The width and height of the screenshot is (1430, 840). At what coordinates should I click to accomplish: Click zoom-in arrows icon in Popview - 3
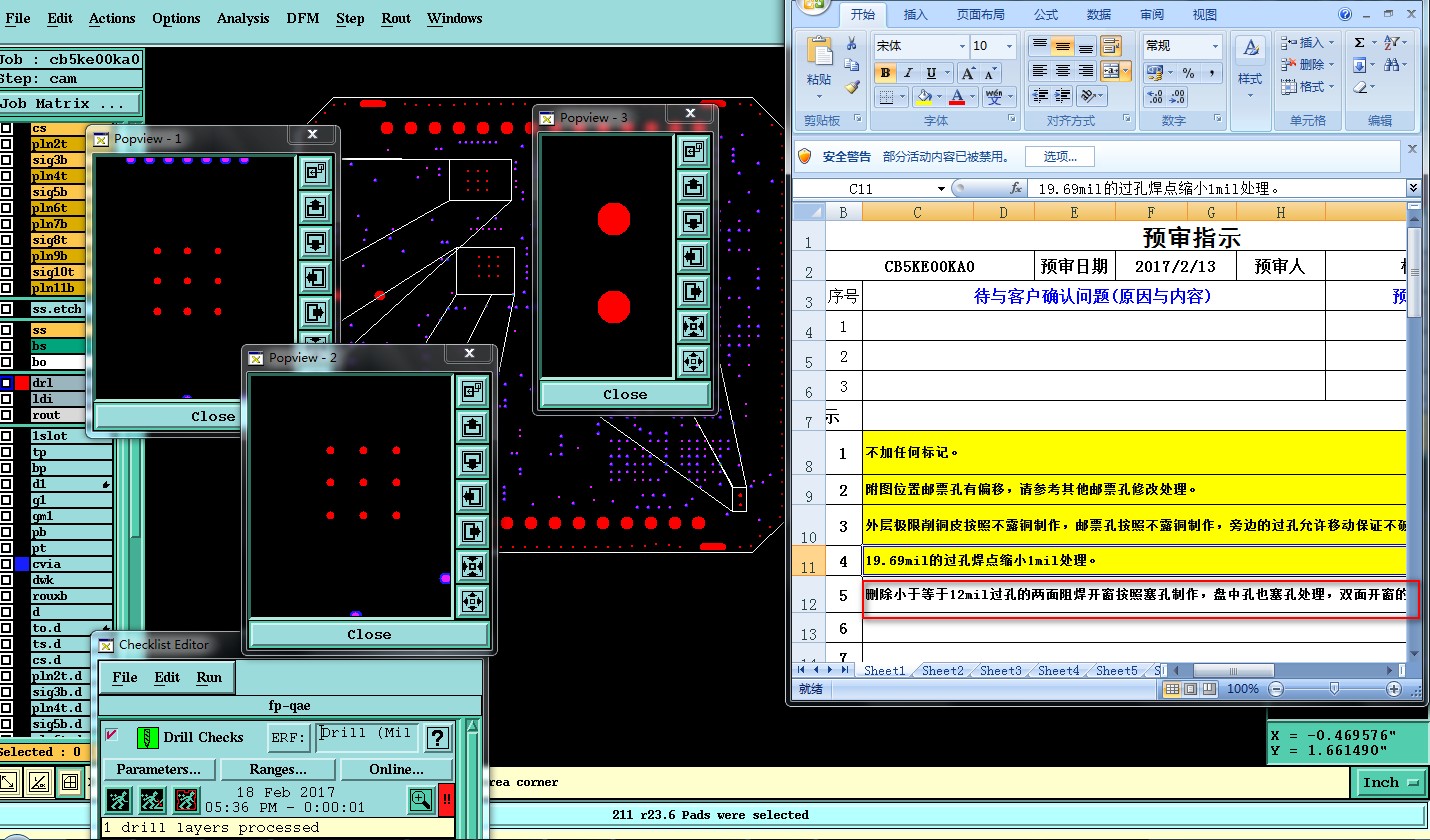[x=693, y=326]
